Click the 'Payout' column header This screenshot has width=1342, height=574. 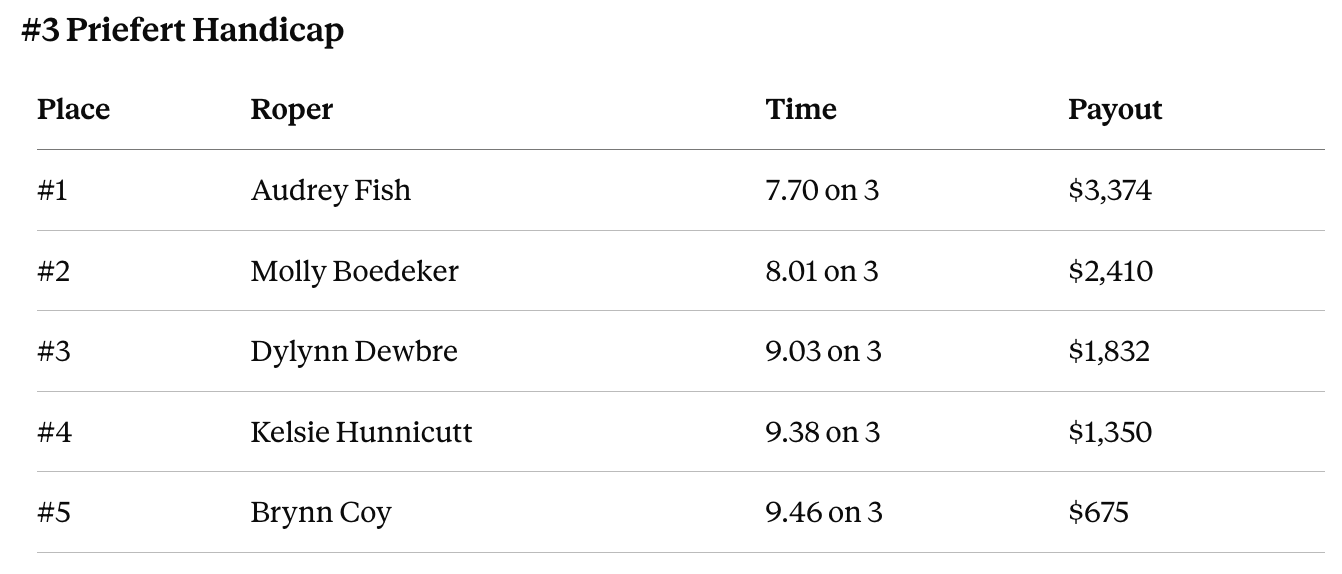point(1115,110)
